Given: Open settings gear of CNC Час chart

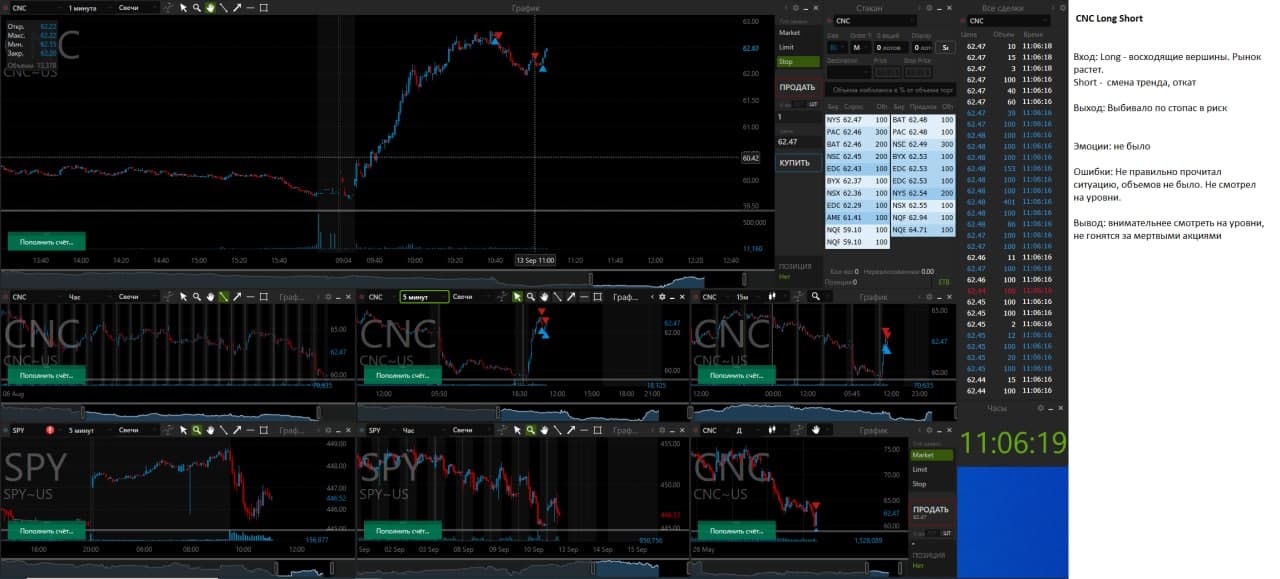Looking at the screenshot, I should [328, 296].
